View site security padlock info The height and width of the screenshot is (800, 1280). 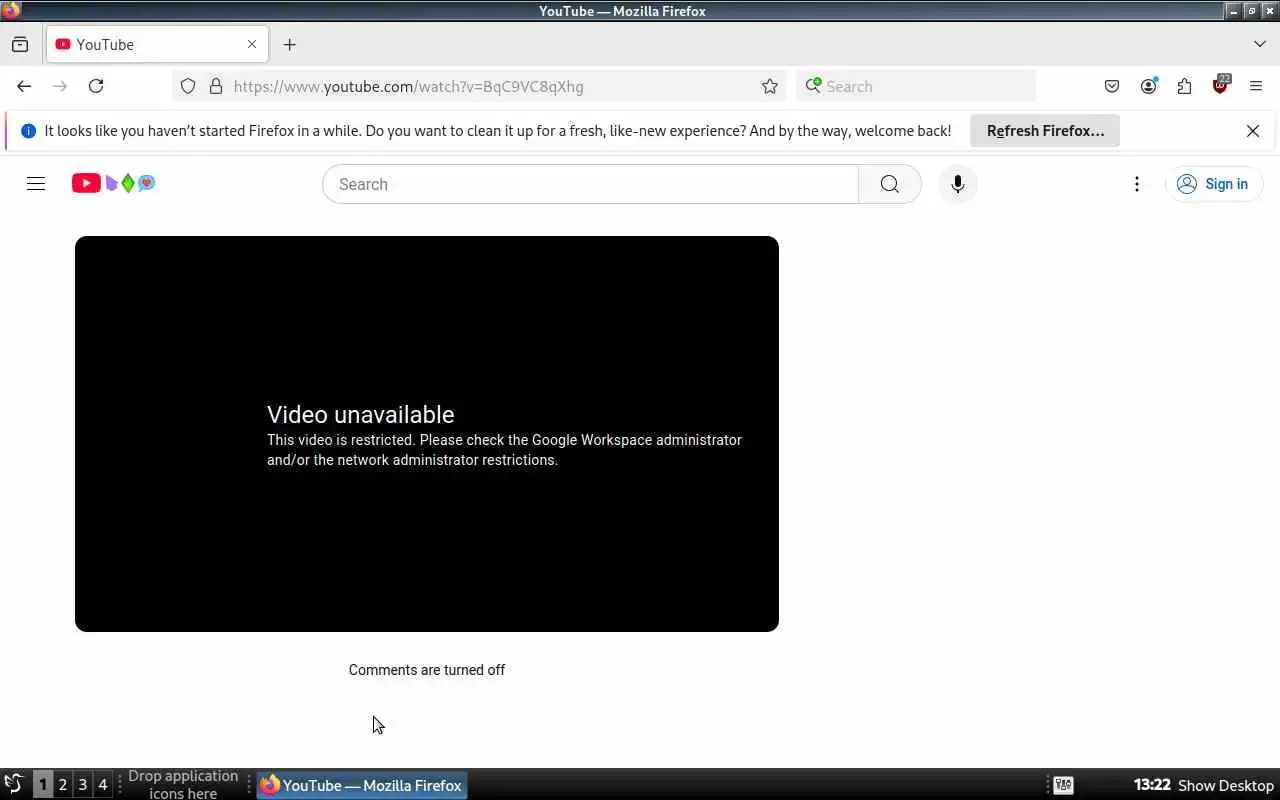215,86
